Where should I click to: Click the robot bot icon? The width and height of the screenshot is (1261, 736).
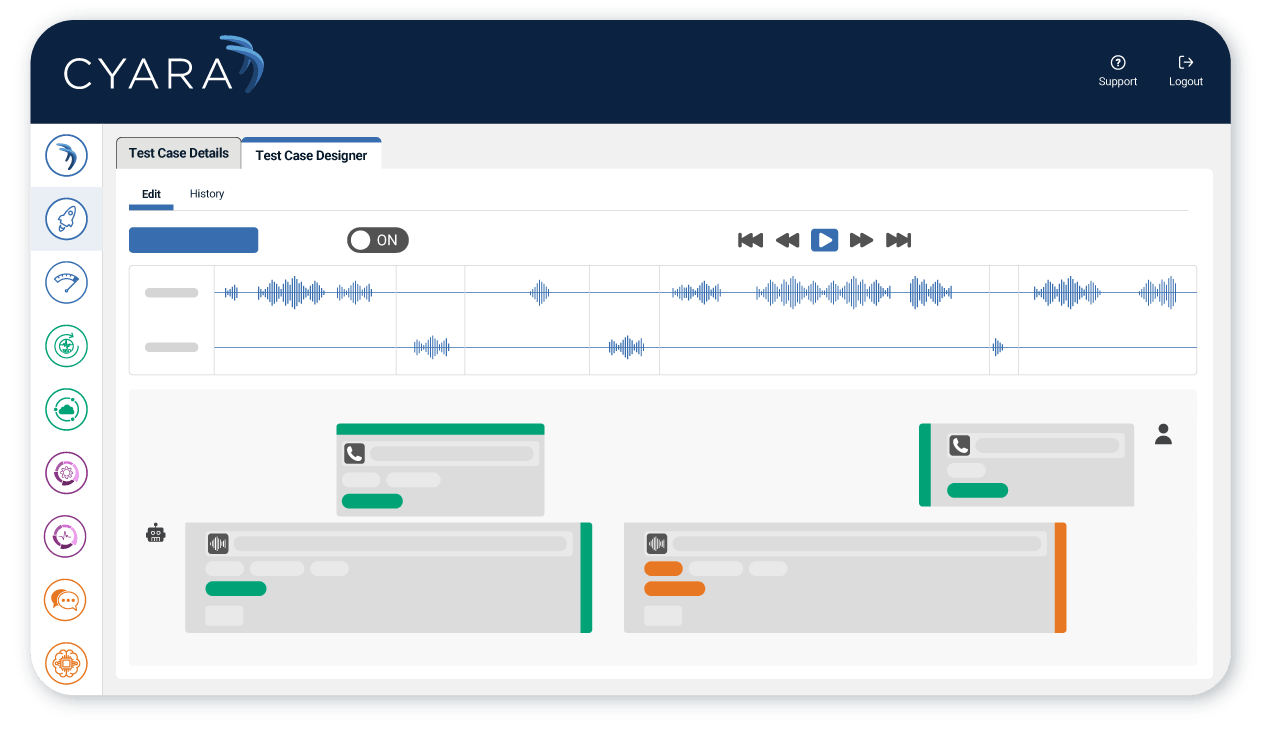tap(155, 534)
